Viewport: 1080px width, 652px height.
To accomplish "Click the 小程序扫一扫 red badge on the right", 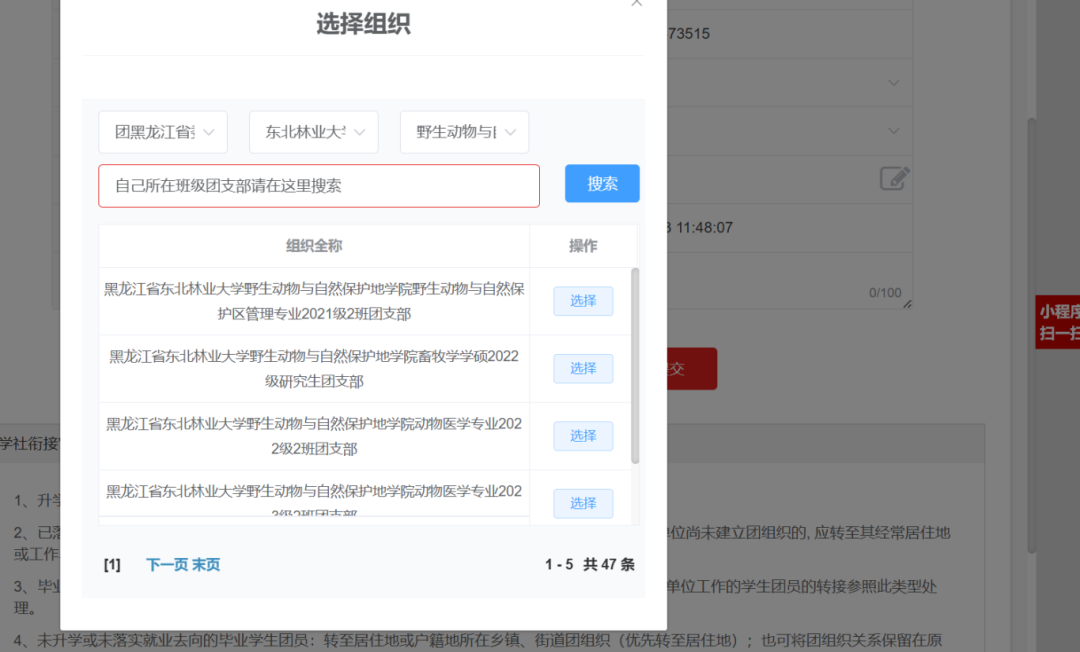I will click(1062, 322).
